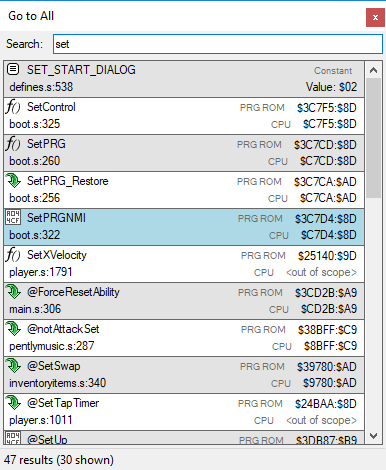
Task: Click the data-label icon next to SetPRGNMI
Action: point(13,217)
